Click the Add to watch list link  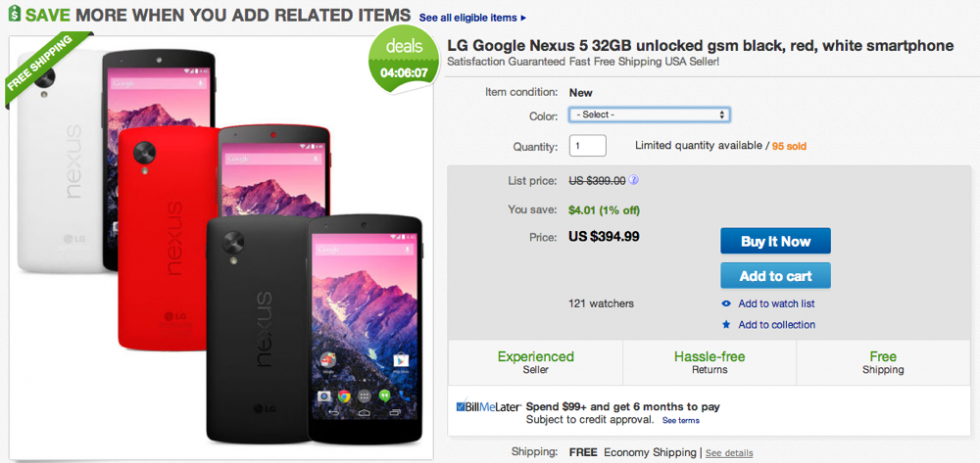[x=776, y=304]
